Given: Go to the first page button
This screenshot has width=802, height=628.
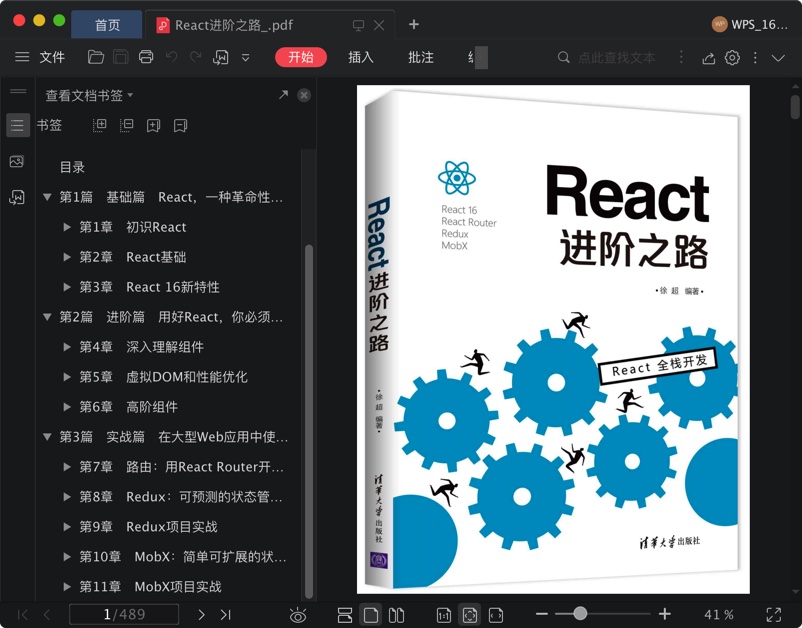Looking at the screenshot, I should tap(23, 614).
